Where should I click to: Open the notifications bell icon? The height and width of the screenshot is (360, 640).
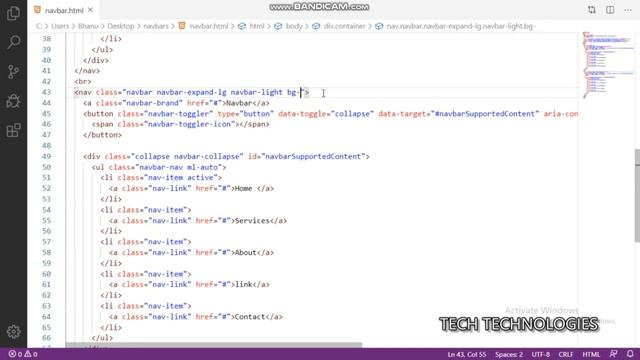tap(630, 354)
